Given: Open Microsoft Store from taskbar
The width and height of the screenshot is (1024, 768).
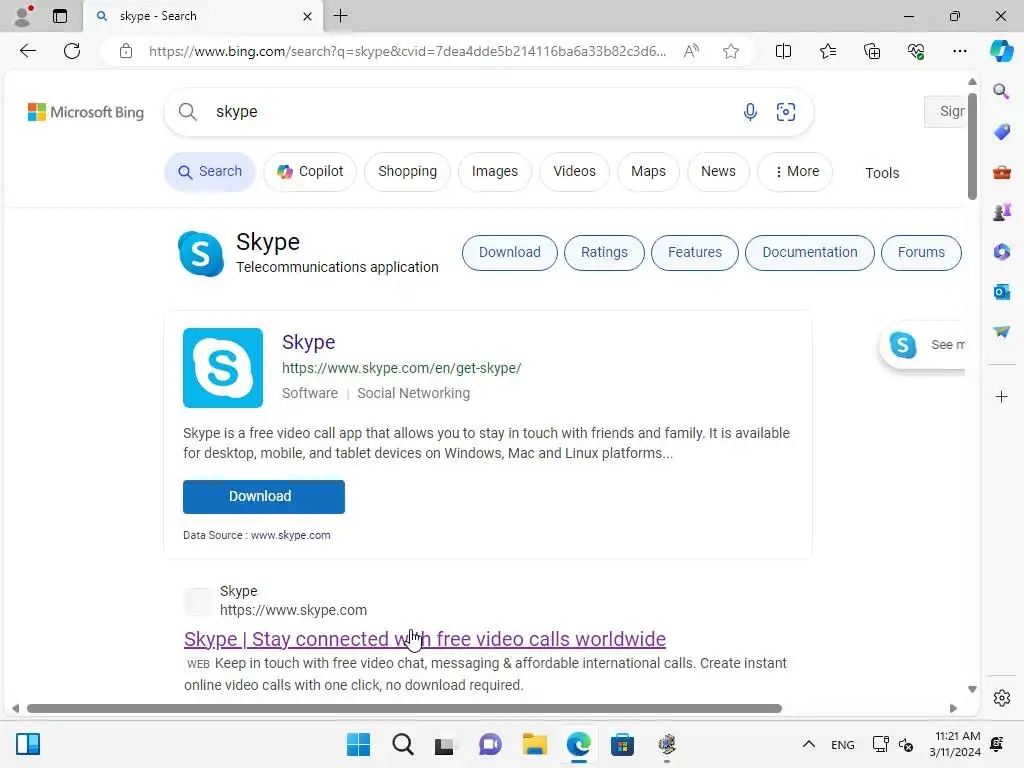Looking at the screenshot, I should tap(622, 744).
